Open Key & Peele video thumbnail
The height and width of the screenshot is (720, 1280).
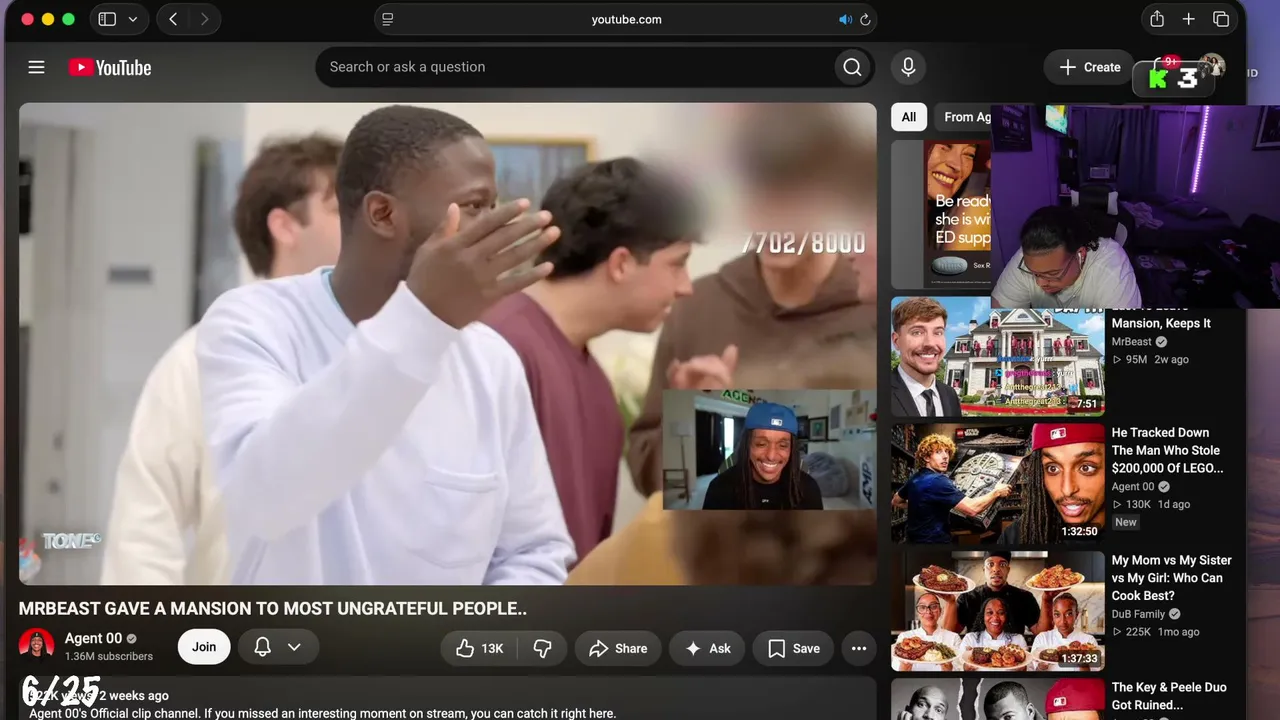point(998,699)
